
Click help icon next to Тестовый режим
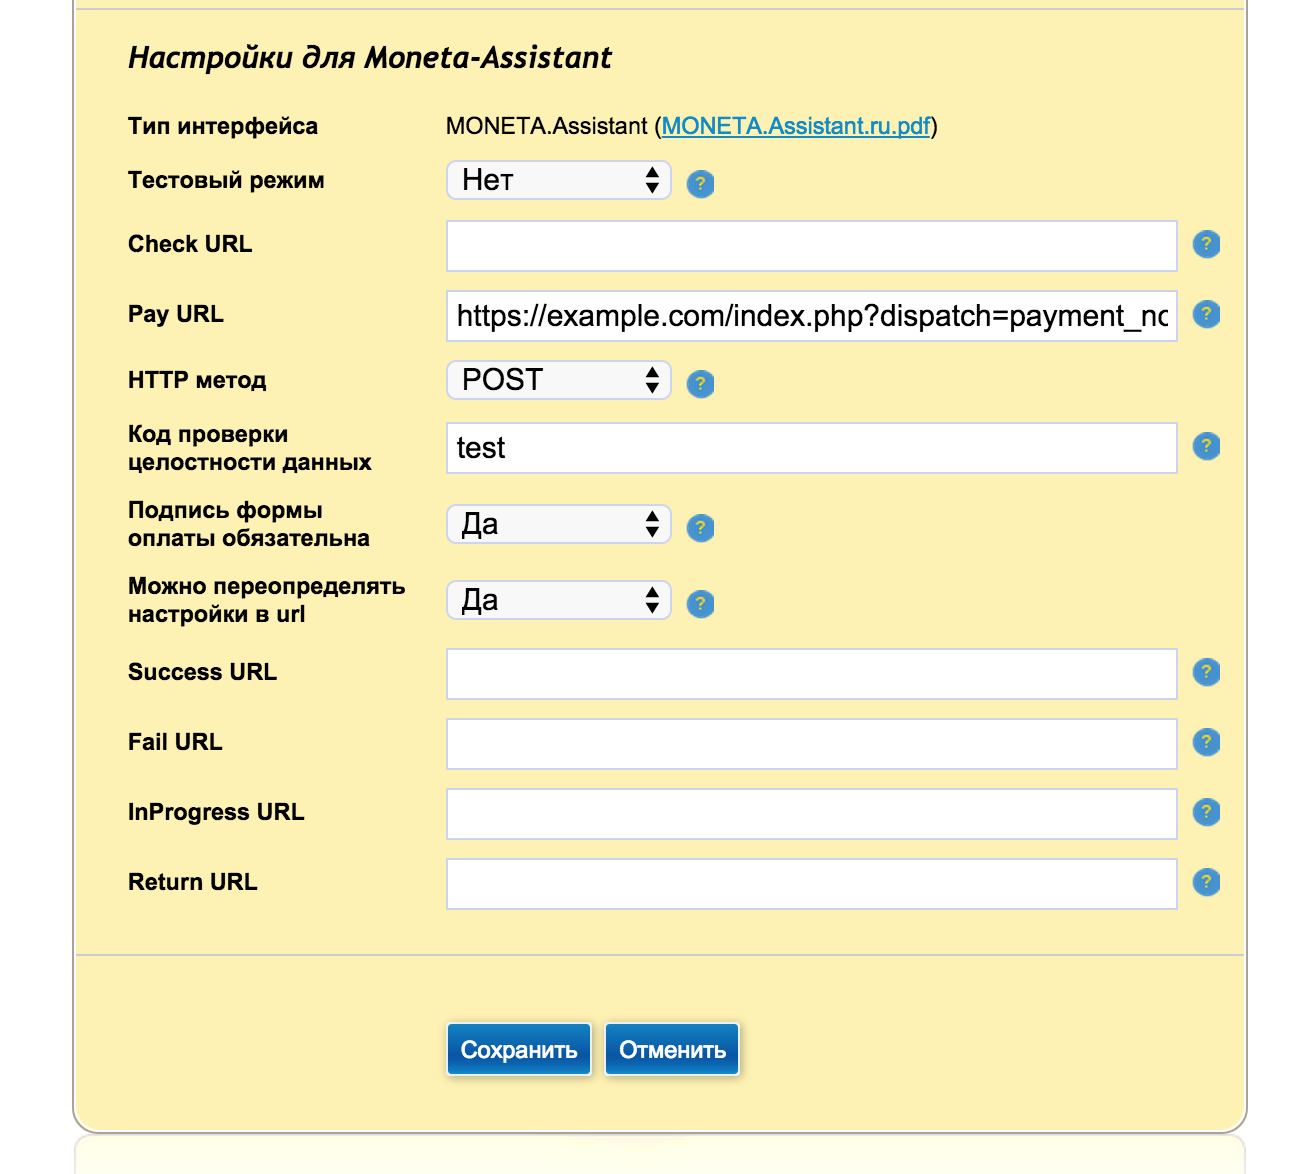700,184
